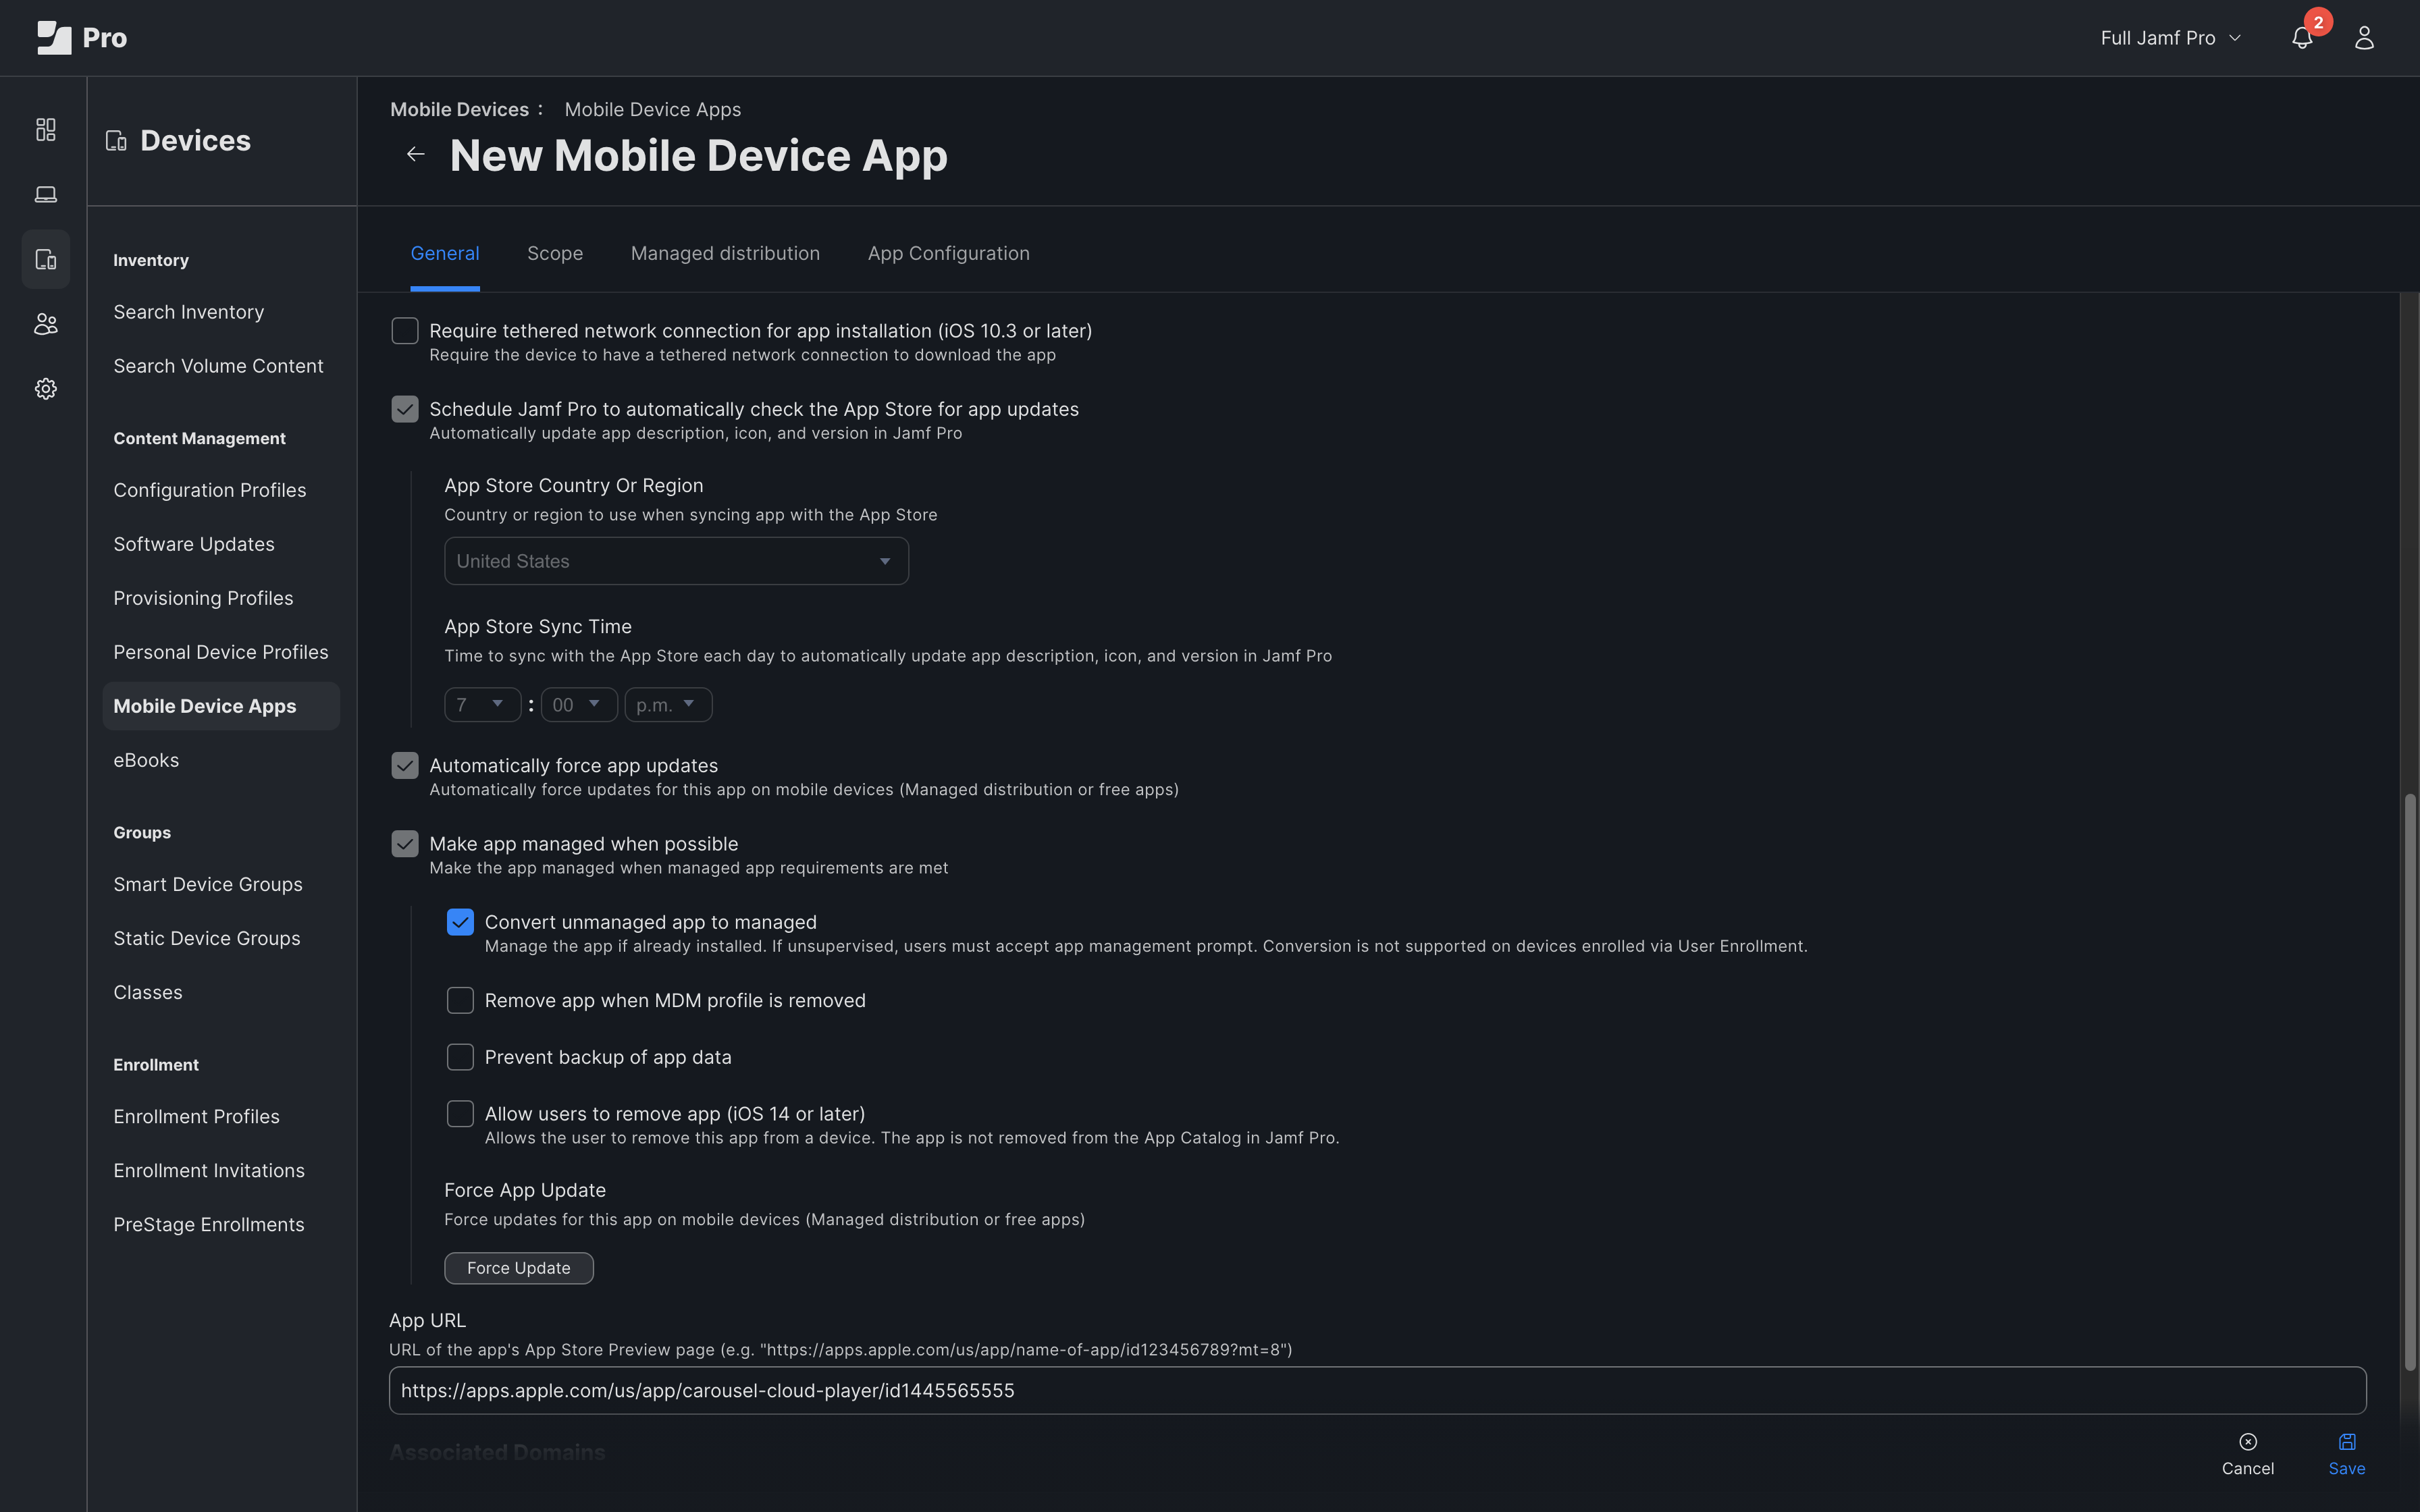Enable Allow users to remove app

tap(460, 1113)
